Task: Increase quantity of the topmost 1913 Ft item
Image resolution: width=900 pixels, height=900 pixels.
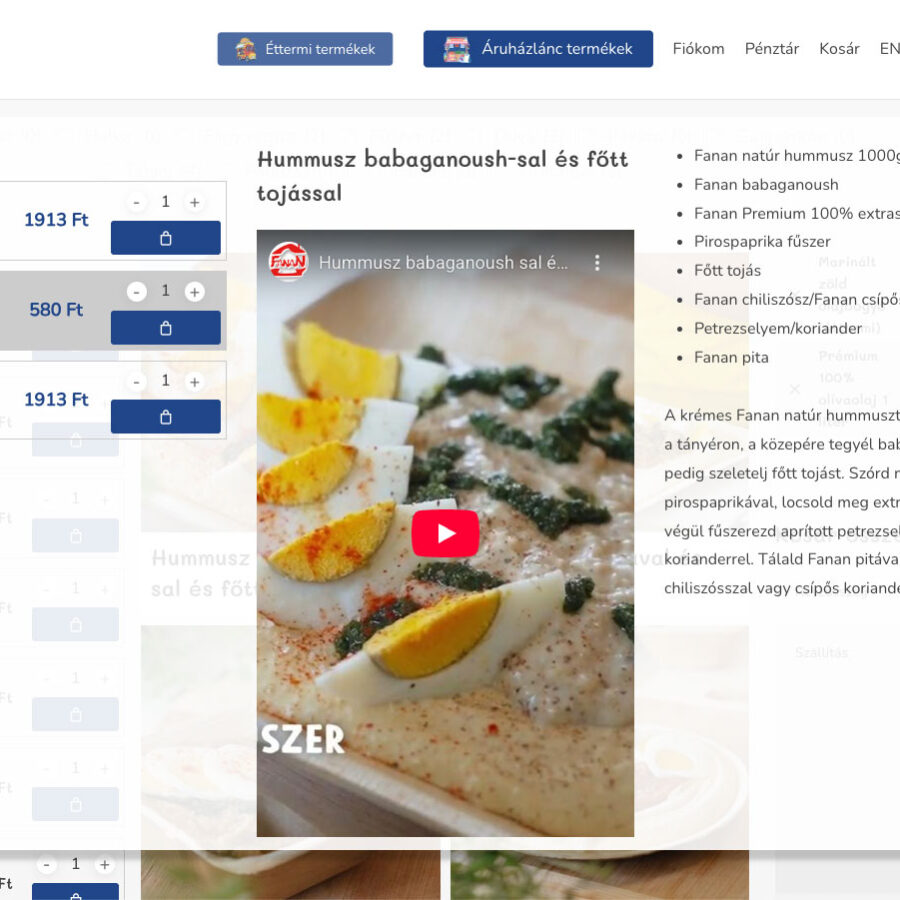Action: click(x=194, y=202)
